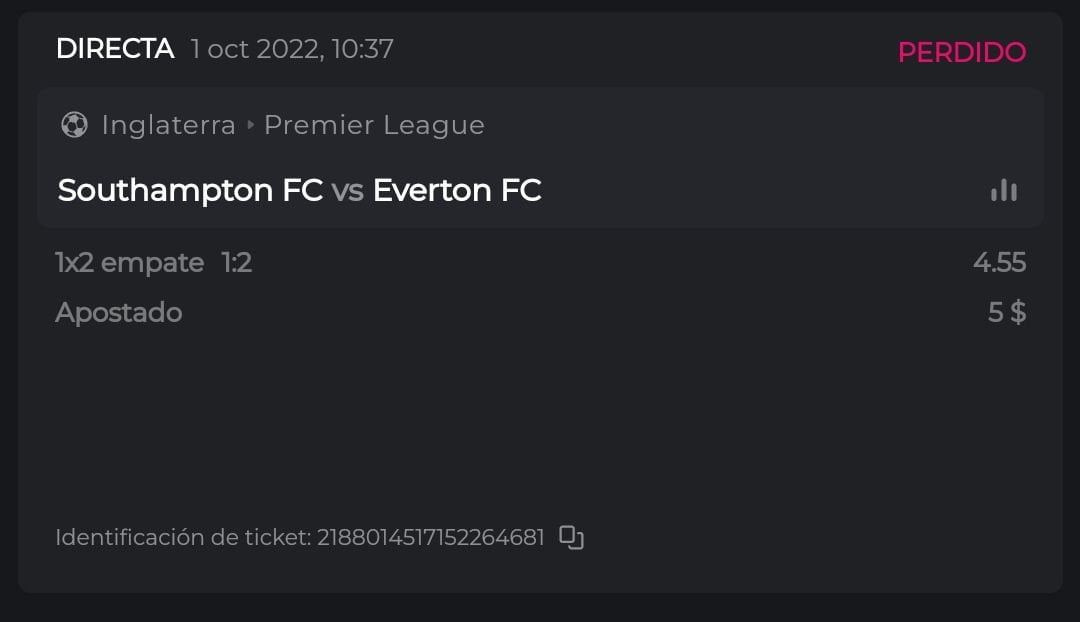Click the 5 $ stake amount
1080x622 pixels.
(1006, 312)
